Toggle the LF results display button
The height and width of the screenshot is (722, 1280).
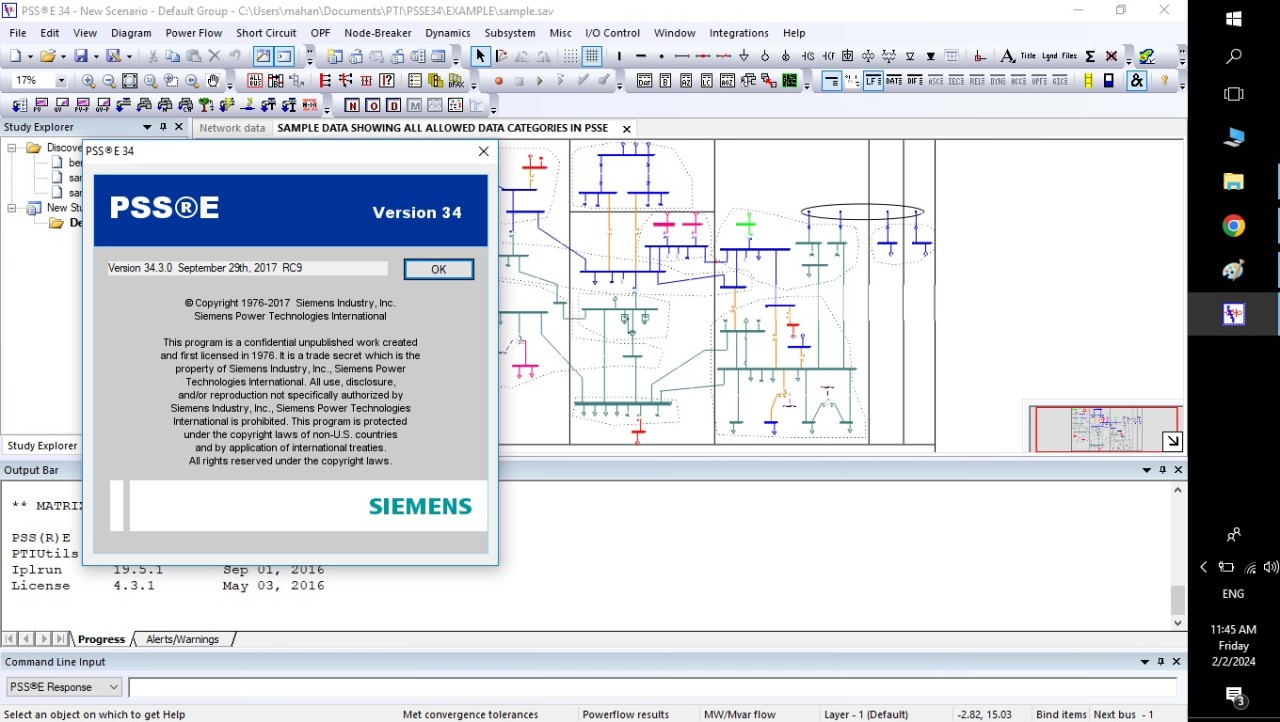click(x=873, y=81)
